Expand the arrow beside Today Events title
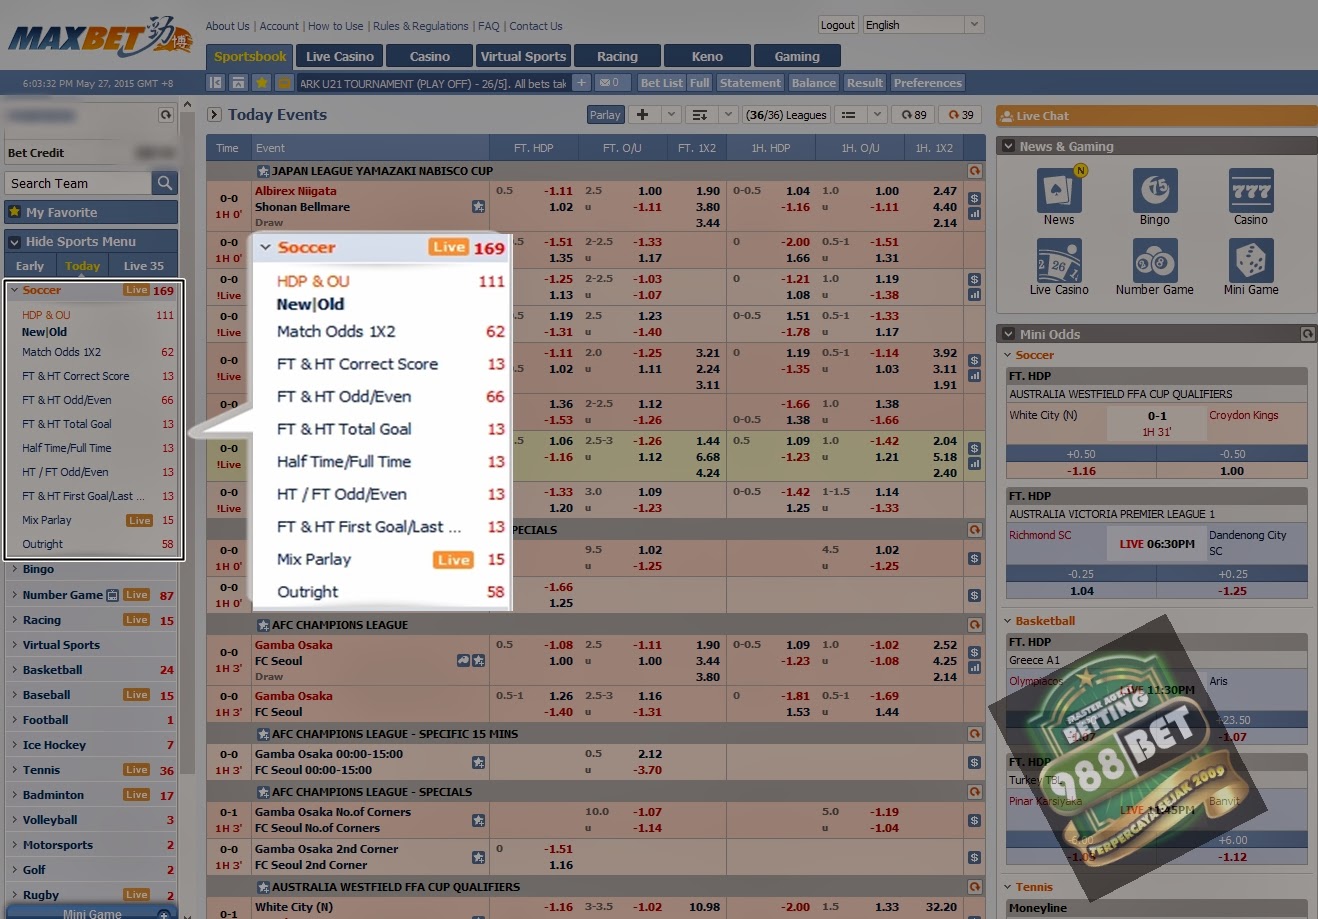This screenshot has height=919, width=1318. [214, 115]
